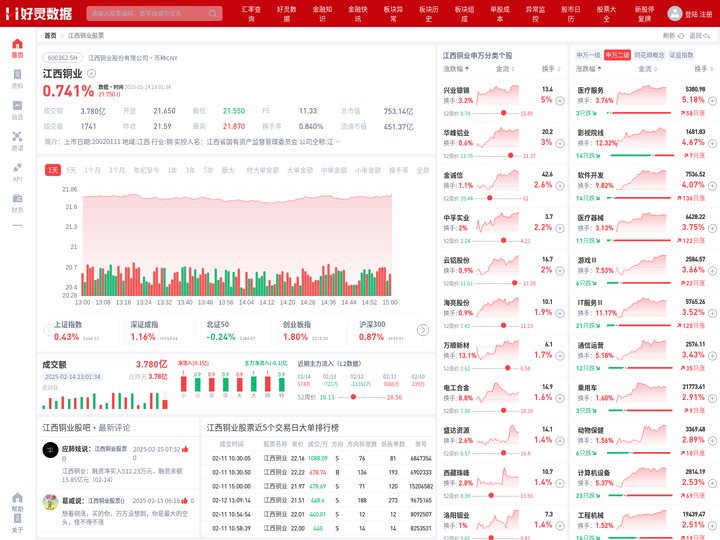This screenshot has height=540, width=720.
Task: Open 金融知识 in top menu
Action: coord(322,13)
